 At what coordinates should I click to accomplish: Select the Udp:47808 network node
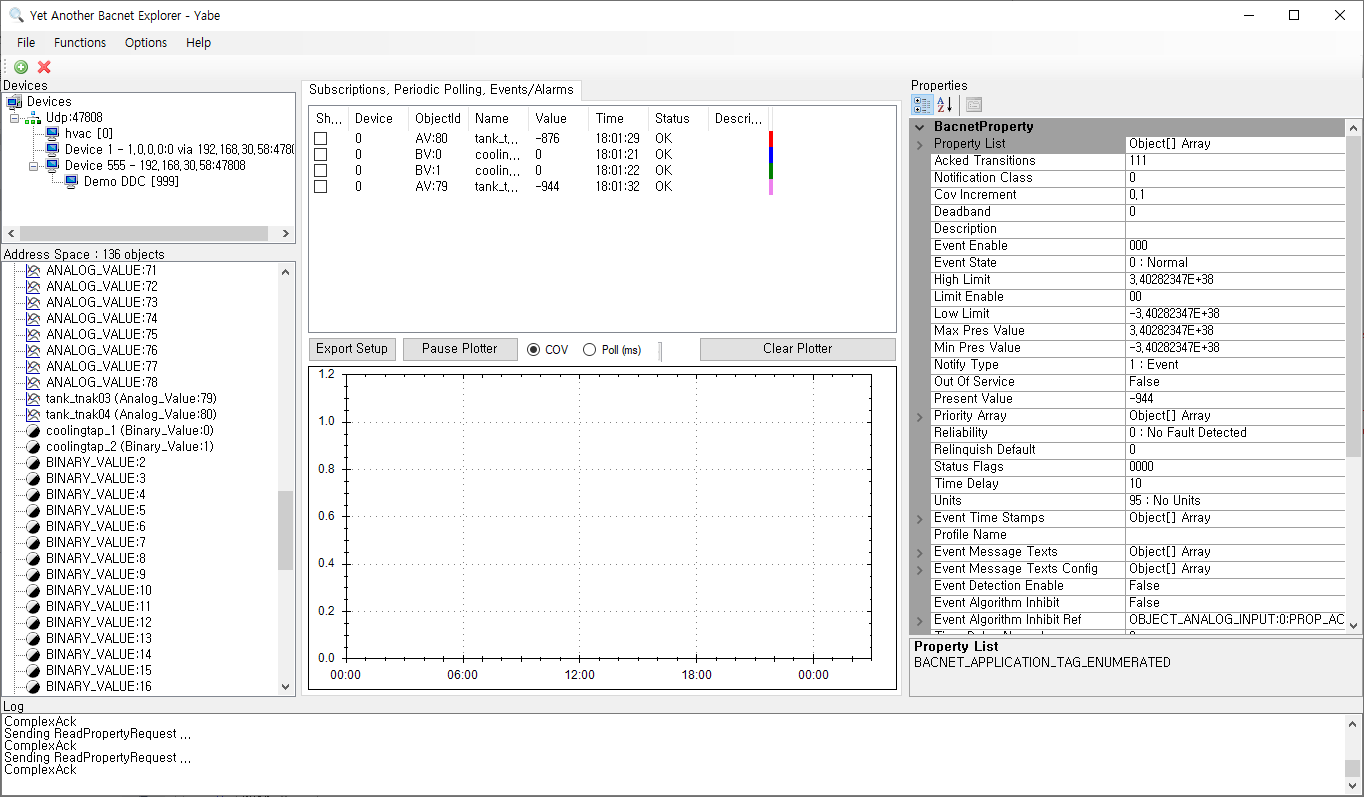click(x=73, y=117)
